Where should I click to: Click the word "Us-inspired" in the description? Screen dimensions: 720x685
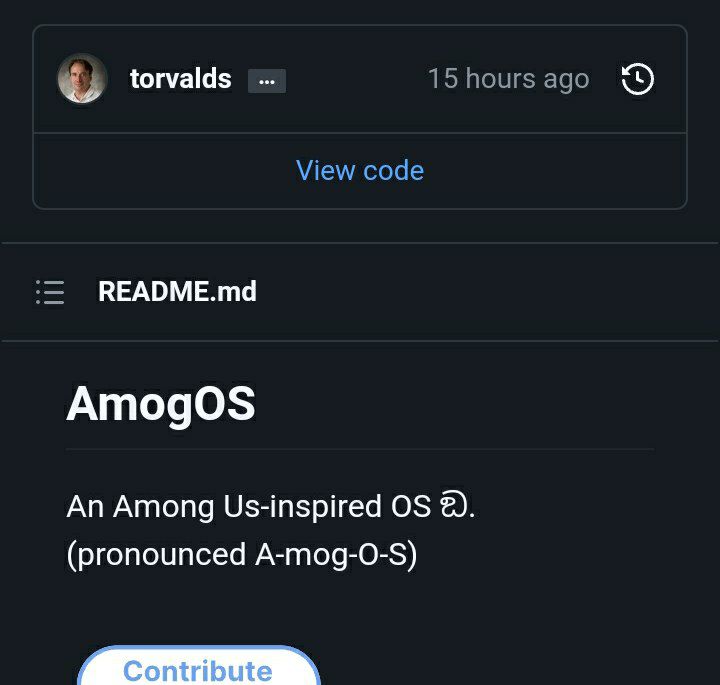tap(302, 507)
